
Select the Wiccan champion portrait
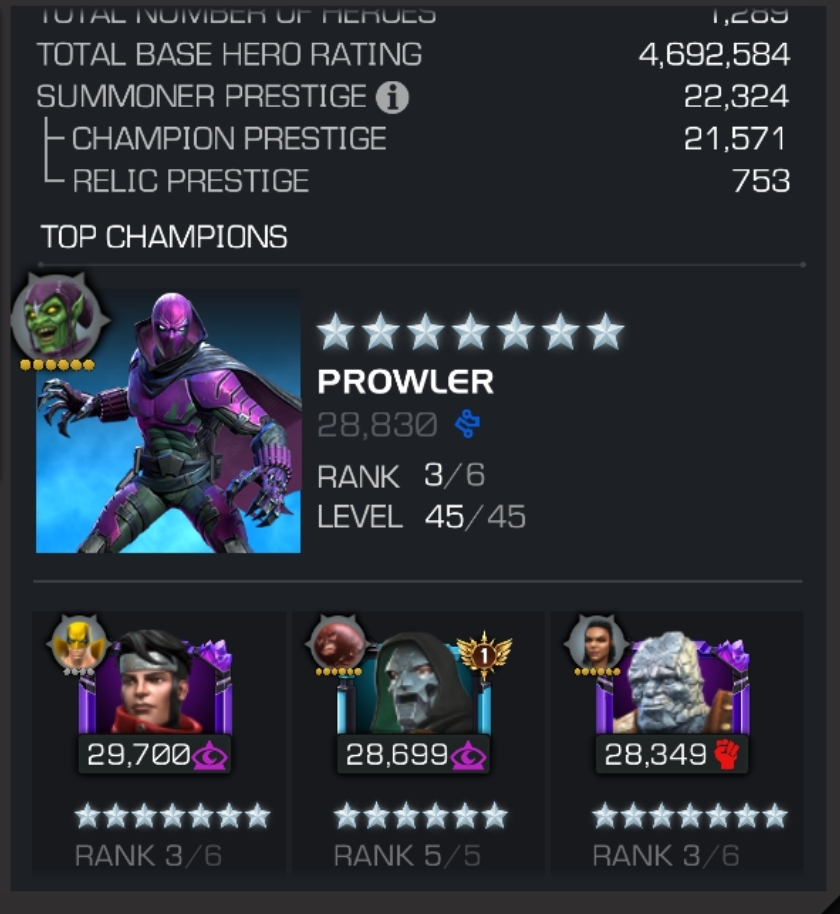pos(156,683)
